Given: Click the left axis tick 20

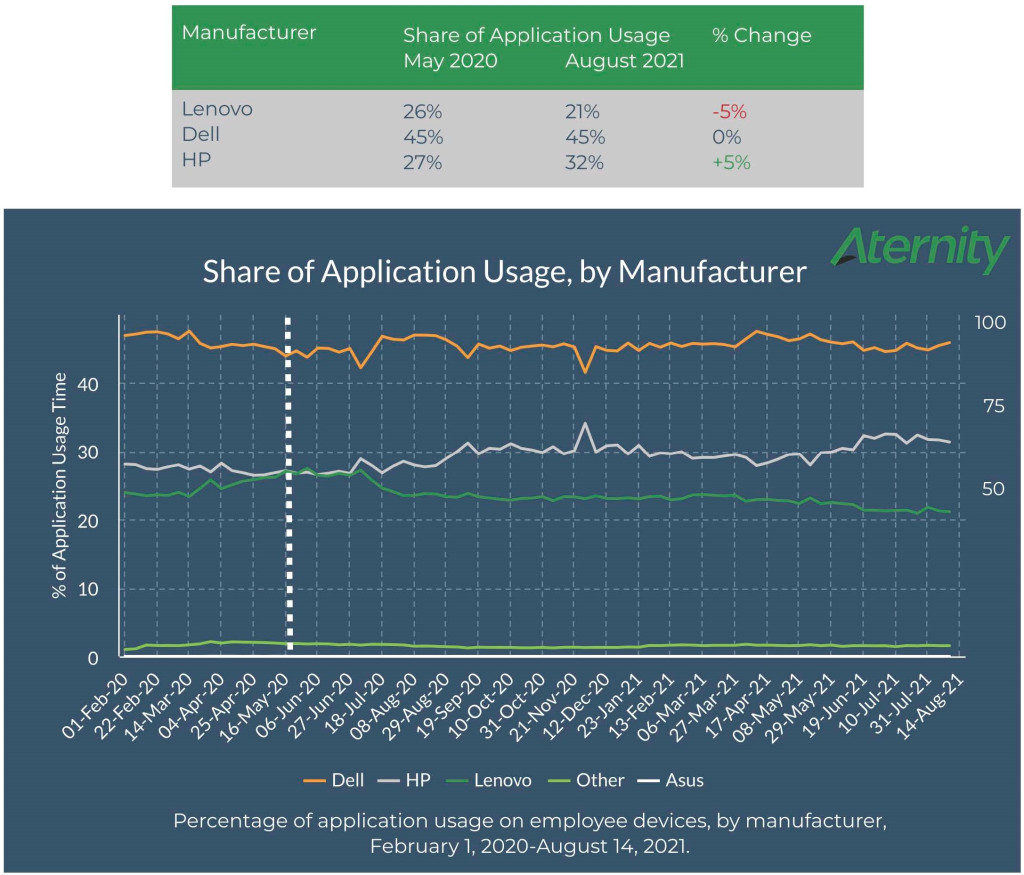Looking at the screenshot, I should pos(88,521).
